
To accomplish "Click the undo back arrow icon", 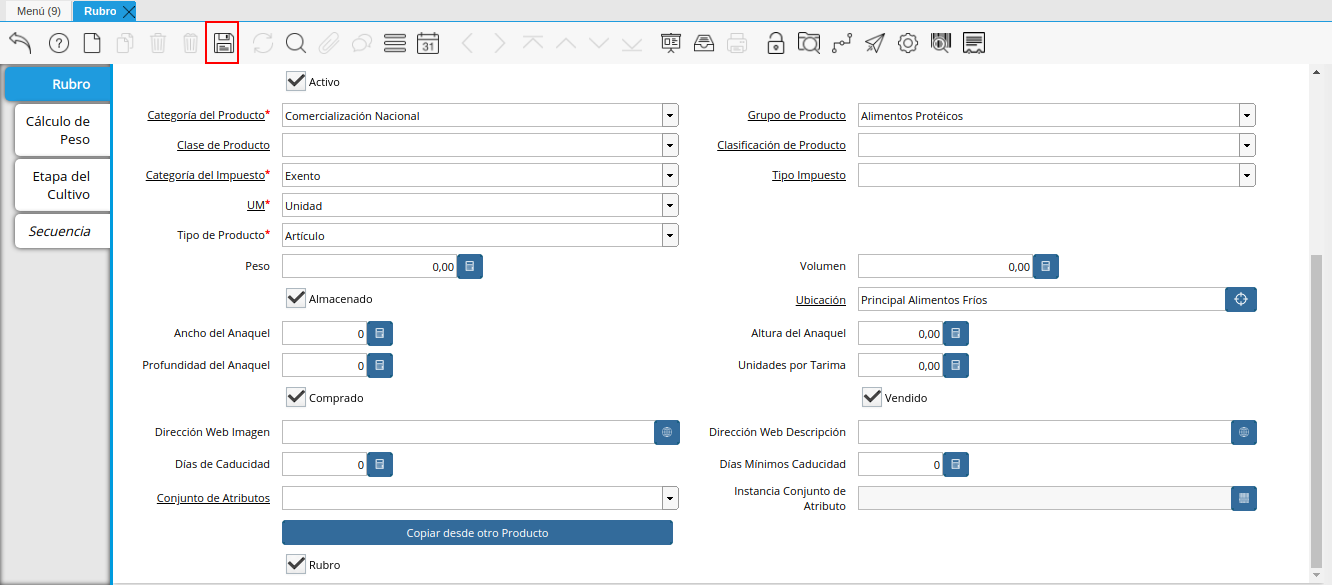I will (x=21, y=43).
